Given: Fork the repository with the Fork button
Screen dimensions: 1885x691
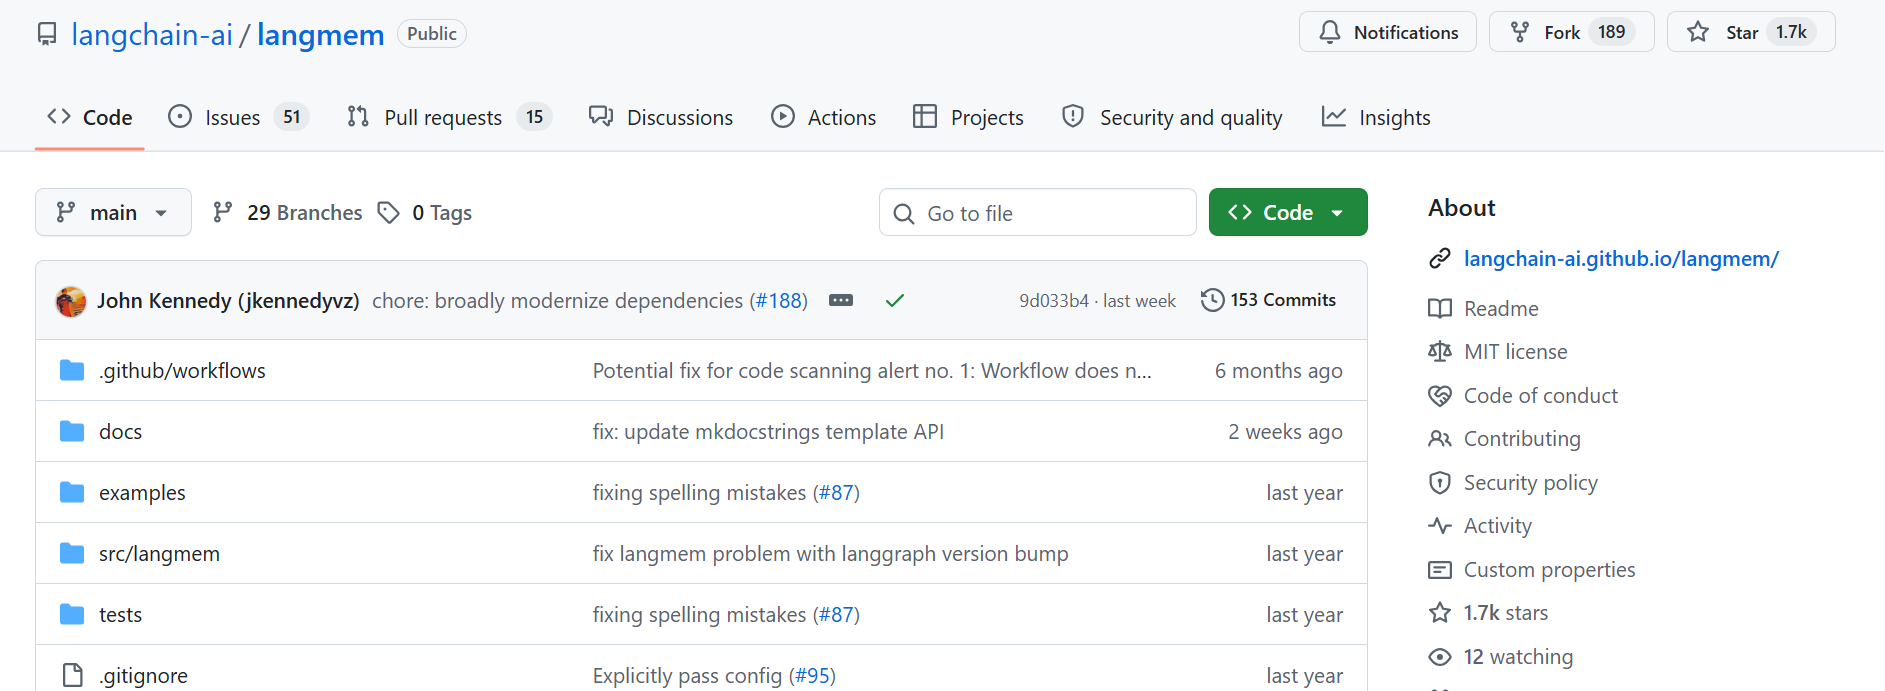Looking at the screenshot, I should (x=1571, y=32).
